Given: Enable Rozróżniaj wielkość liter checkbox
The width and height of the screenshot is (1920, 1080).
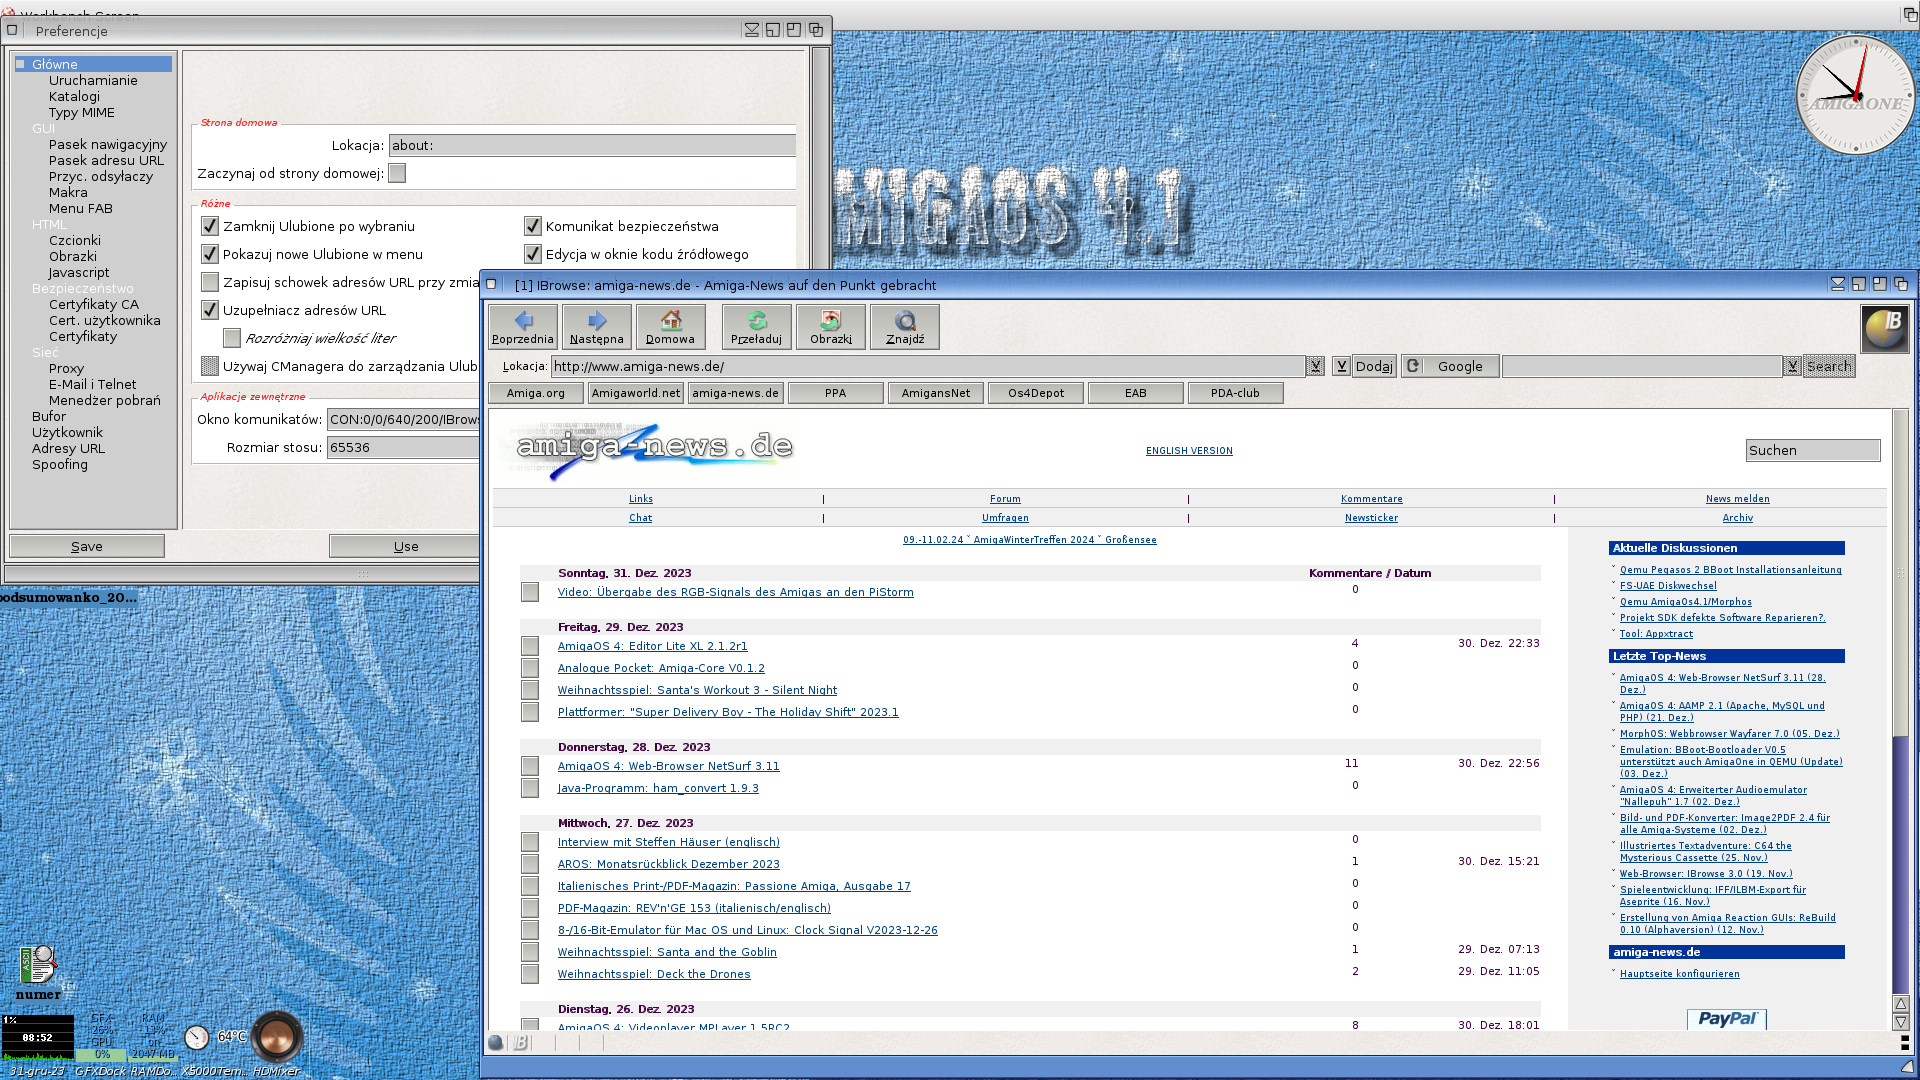Looking at the screenshot, I should pyautogui.click(x=232, y=338).
